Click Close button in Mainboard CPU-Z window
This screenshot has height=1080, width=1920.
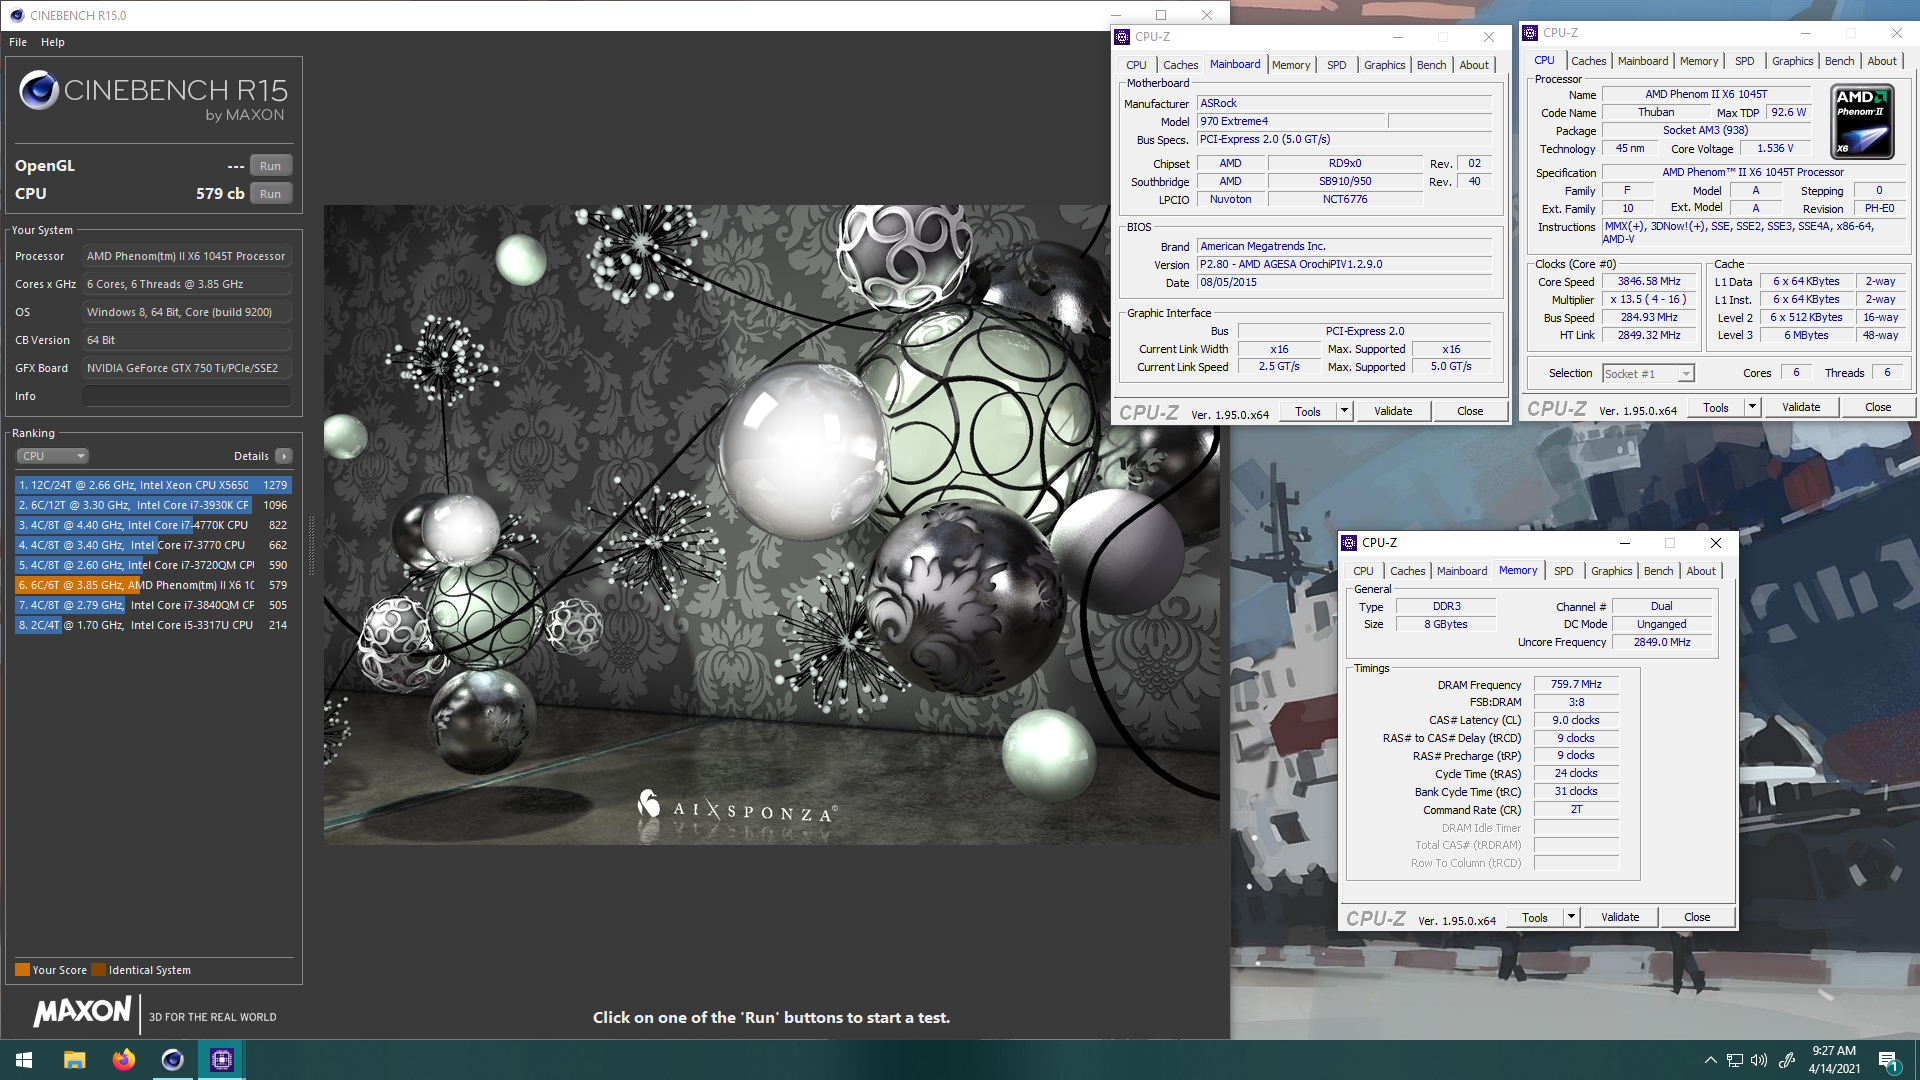(1470, 411)
